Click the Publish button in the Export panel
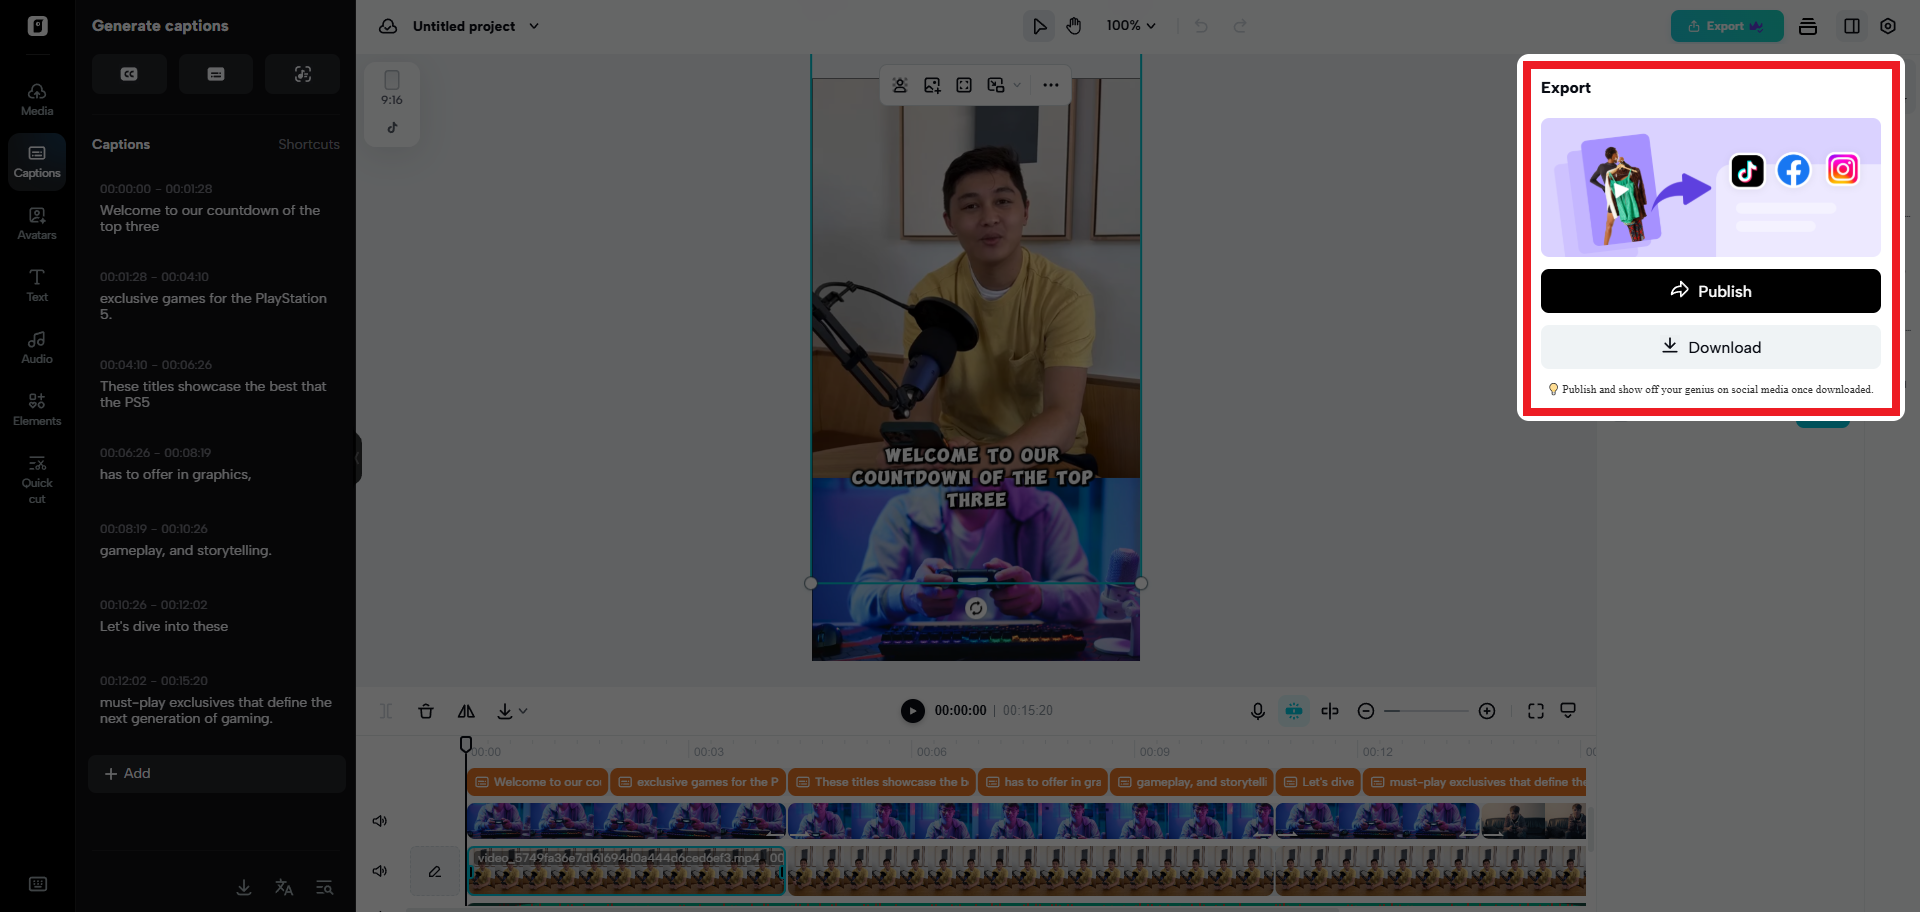The width and height of the screenshot is (1920, 912). coord(1710,291)
